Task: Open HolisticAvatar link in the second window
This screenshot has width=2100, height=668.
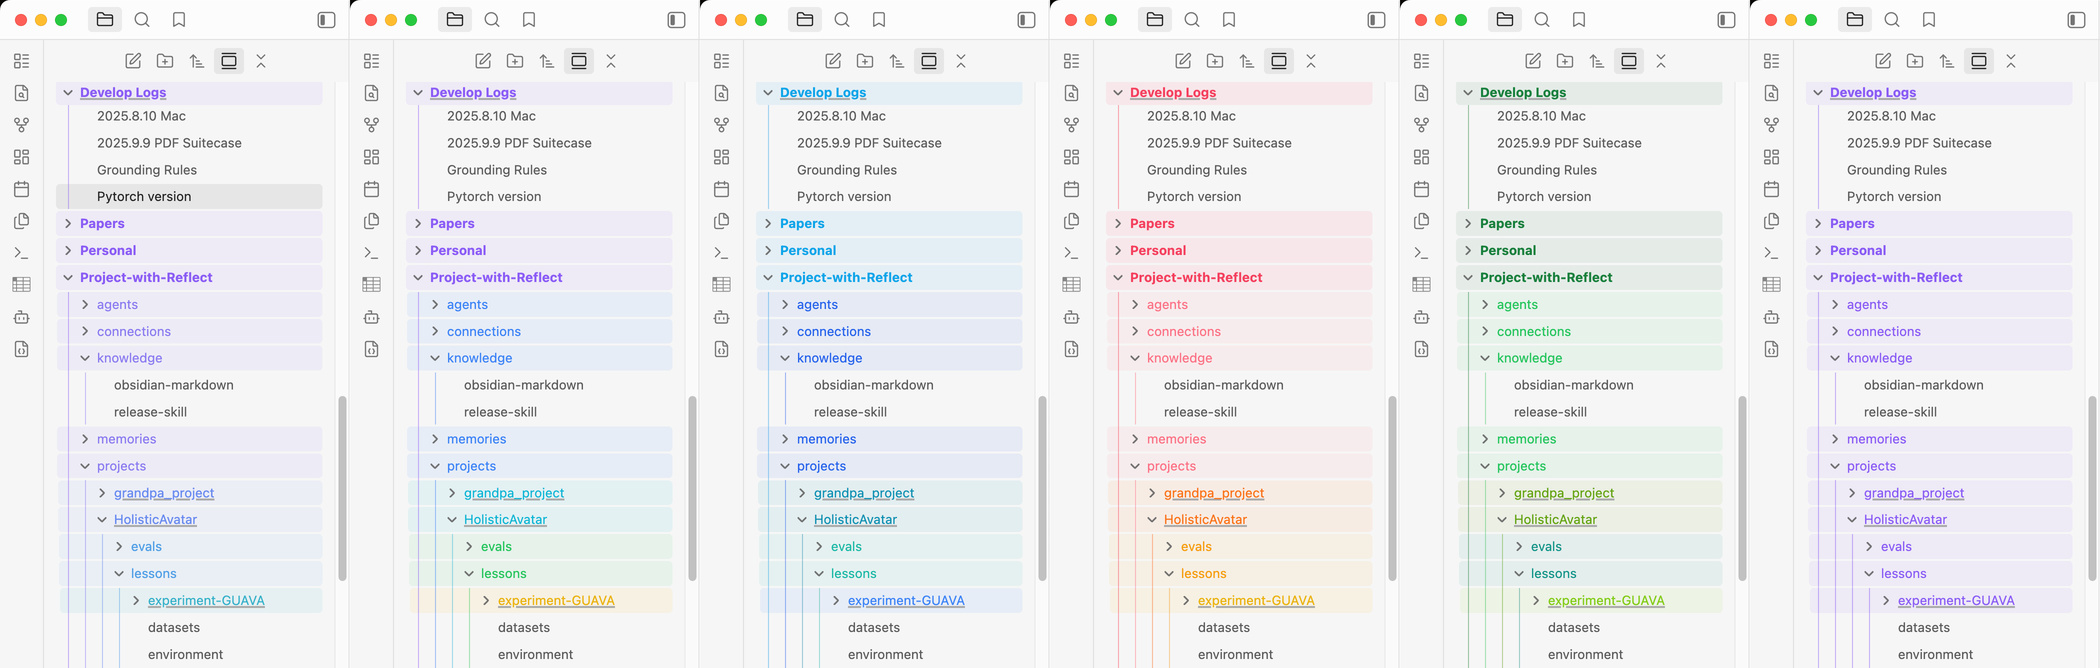Action: click(505, 519)
